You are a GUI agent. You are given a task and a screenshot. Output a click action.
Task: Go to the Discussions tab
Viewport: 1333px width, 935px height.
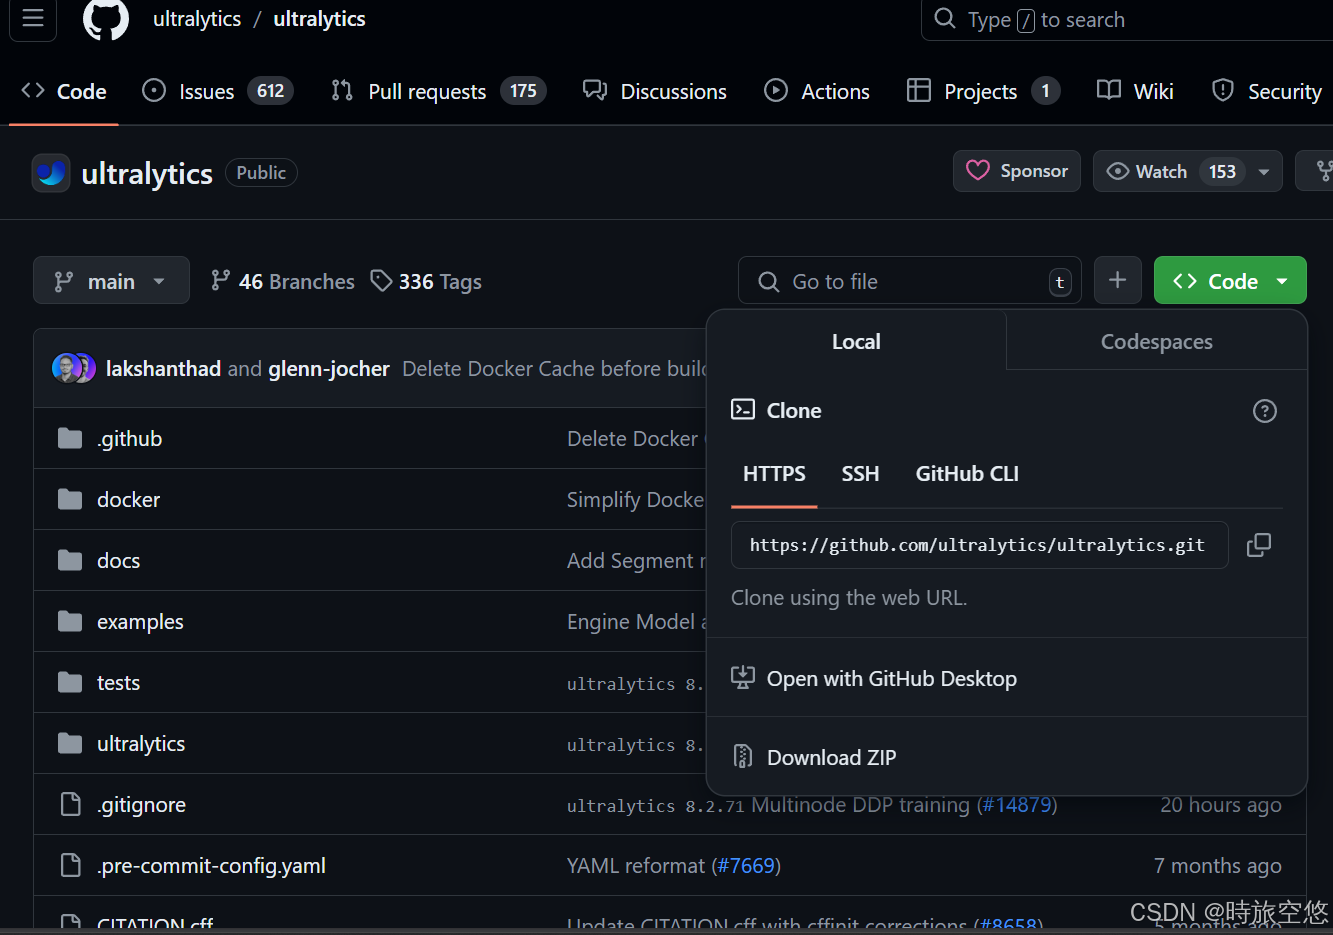pyautogui.click(x=655, y=91)
